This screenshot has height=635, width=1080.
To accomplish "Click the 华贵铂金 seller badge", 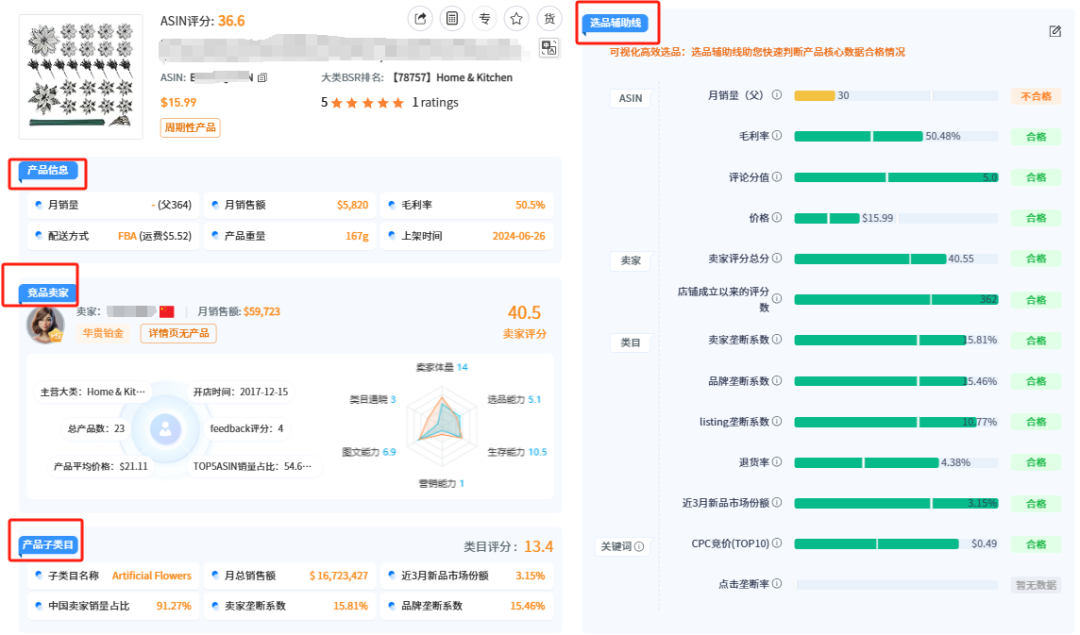I will click(106, 332).
